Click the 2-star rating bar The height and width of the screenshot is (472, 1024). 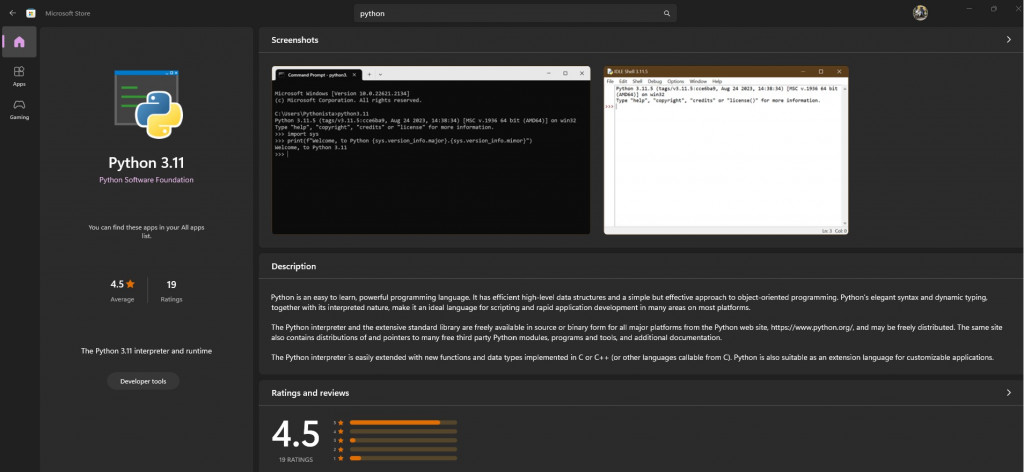tap(403, 449)
